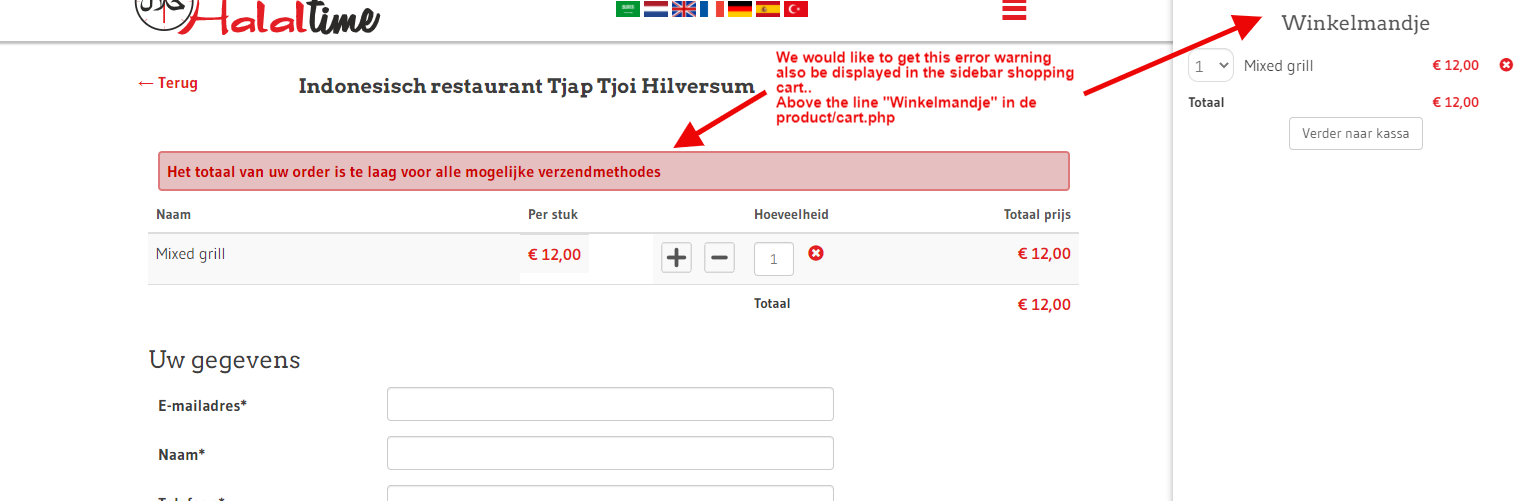This screenshot has height=501, width=1539.
Task: Pick the French flag language option
Action: (x=712, y=9)
